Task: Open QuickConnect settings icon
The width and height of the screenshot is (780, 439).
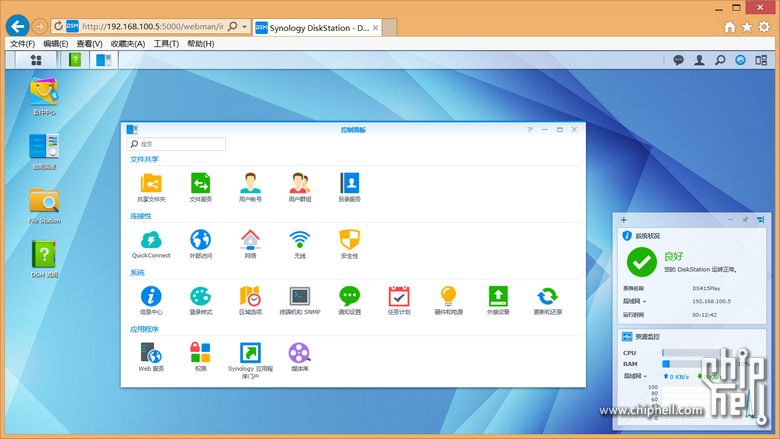Action: point(151,240)
